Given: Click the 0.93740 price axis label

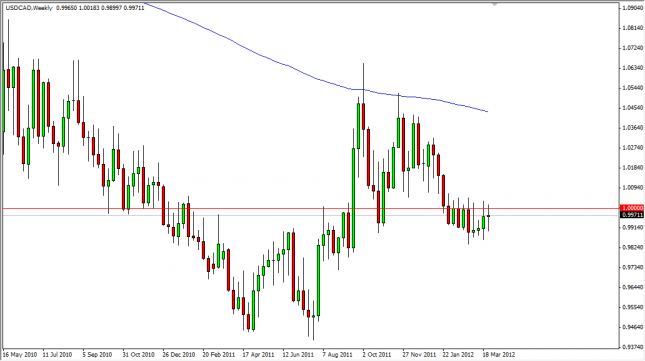Looking at the screenshot, I should [633, 347].
